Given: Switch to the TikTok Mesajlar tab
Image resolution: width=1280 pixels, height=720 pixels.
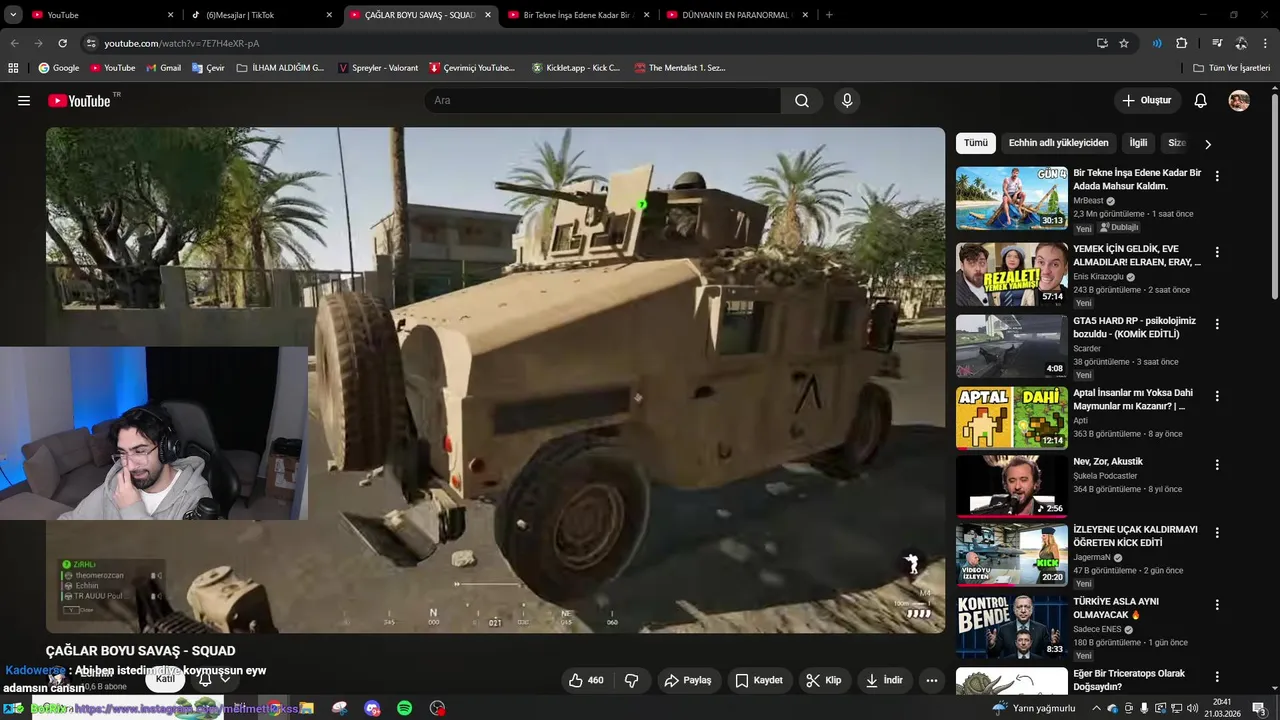Looking at the screenshot, I should point(260,15).
